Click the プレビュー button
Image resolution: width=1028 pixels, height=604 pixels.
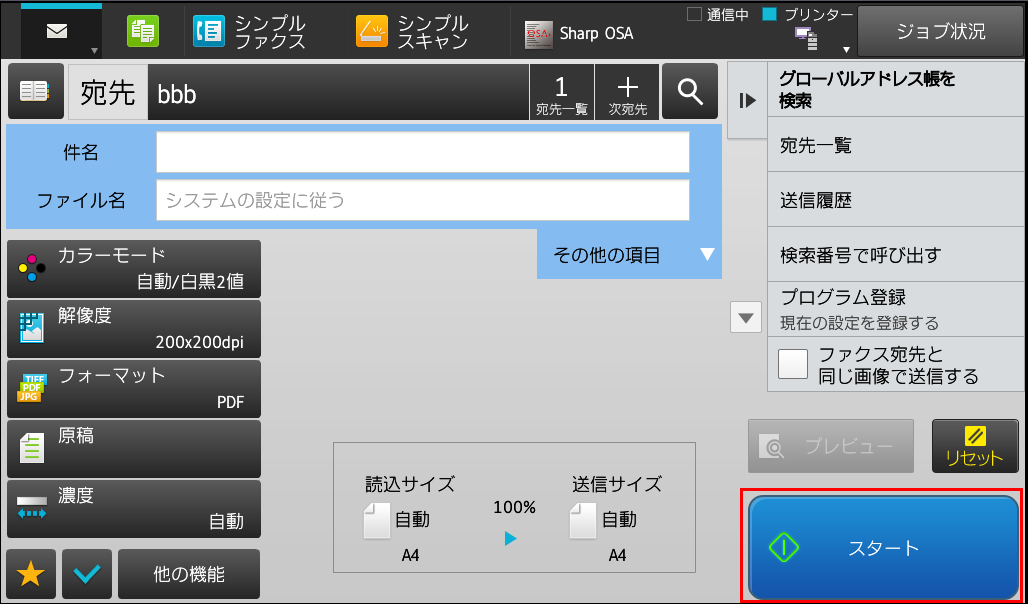coord(831,446)
